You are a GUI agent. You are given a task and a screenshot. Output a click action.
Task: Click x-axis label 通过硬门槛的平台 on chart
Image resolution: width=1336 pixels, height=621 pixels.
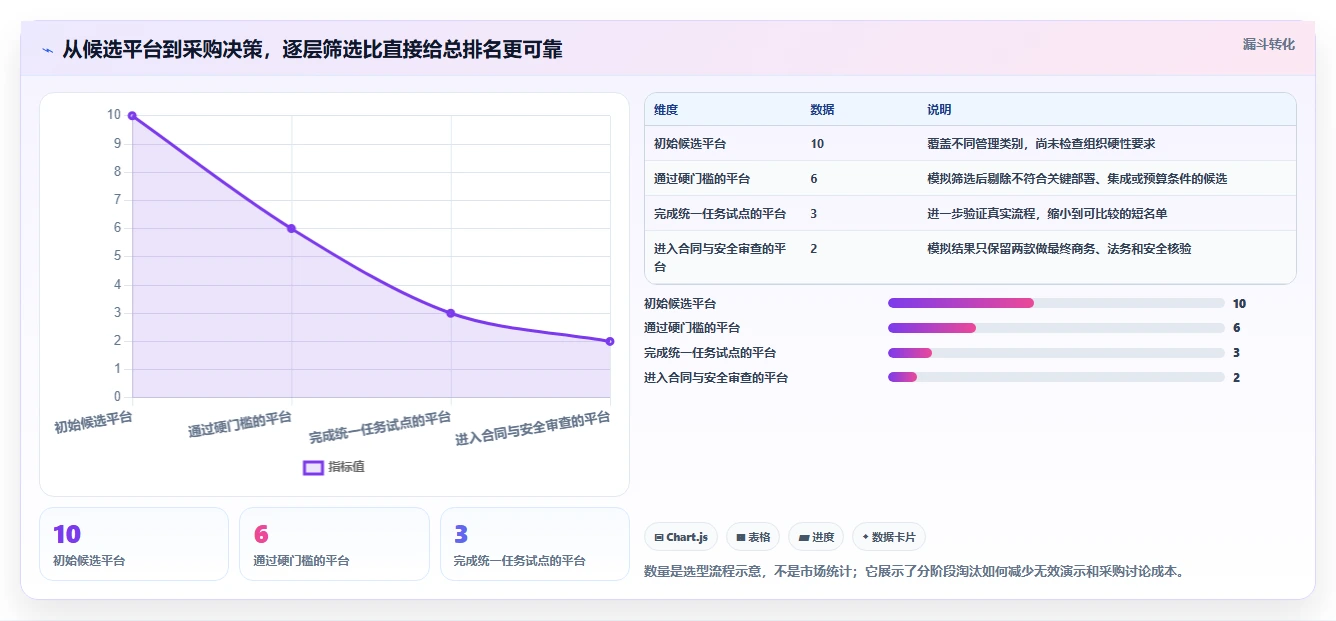point(240,425)
